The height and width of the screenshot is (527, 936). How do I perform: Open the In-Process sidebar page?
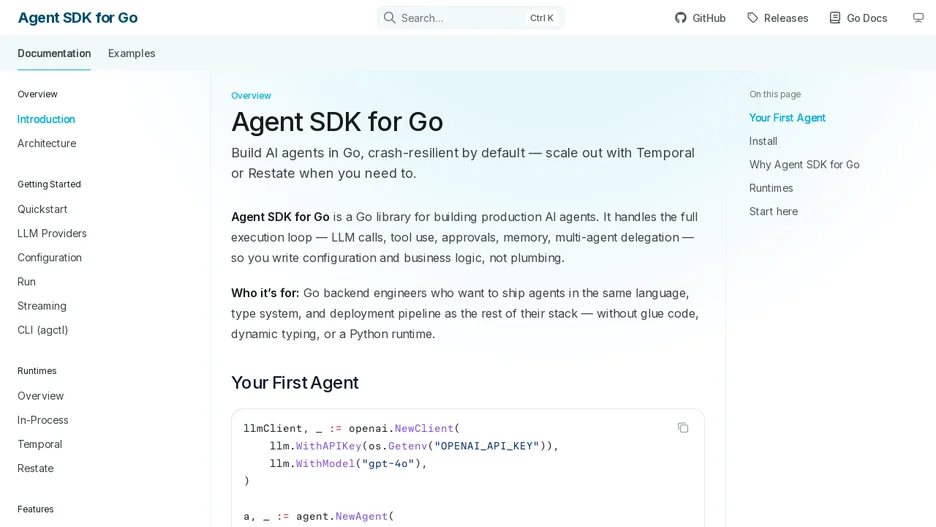click(43, 420)
